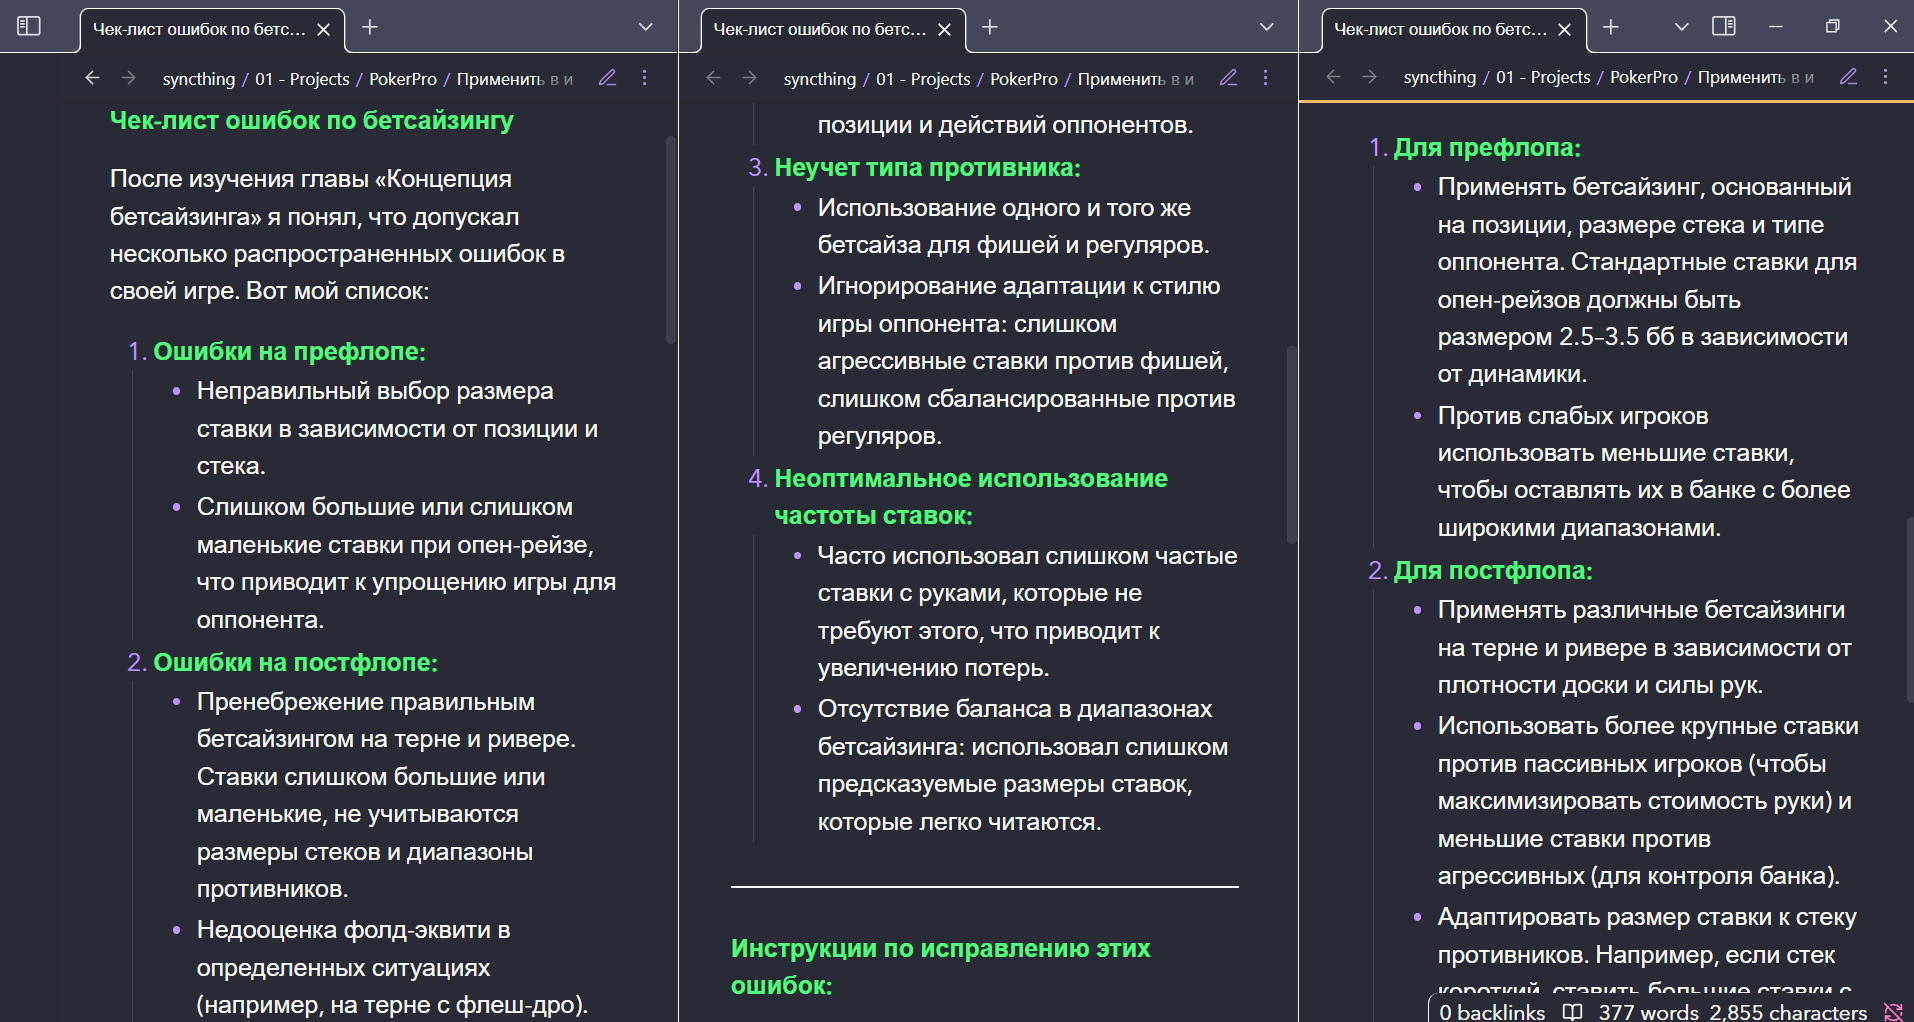Go back in the middle pane
This screenshot has width=1914, height=1022.
(713, 78)
